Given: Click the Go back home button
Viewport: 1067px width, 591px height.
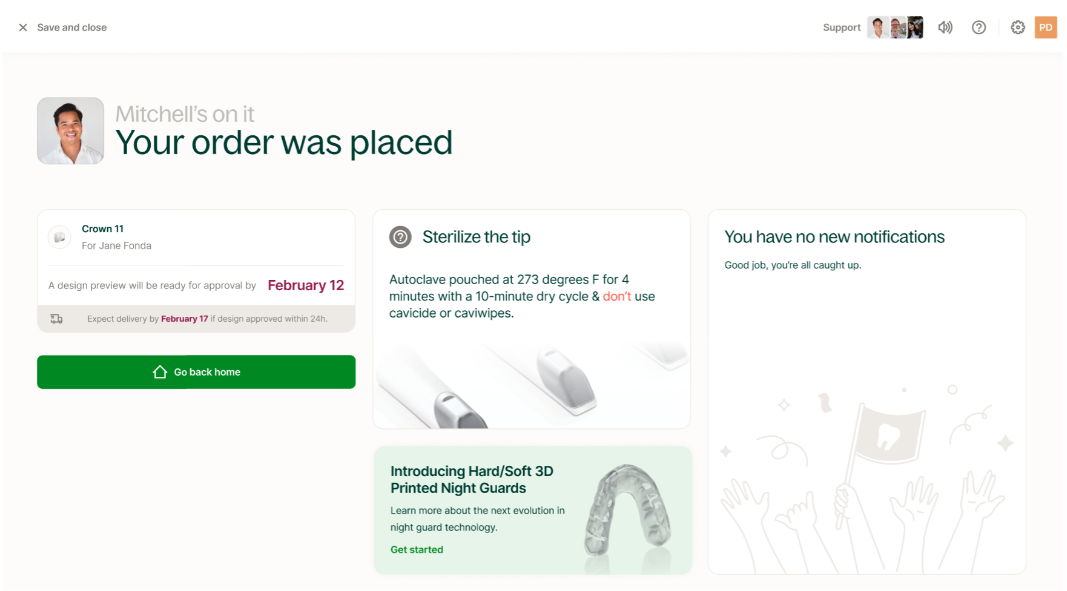Looking at the screenshot, I should coord(196,372).
